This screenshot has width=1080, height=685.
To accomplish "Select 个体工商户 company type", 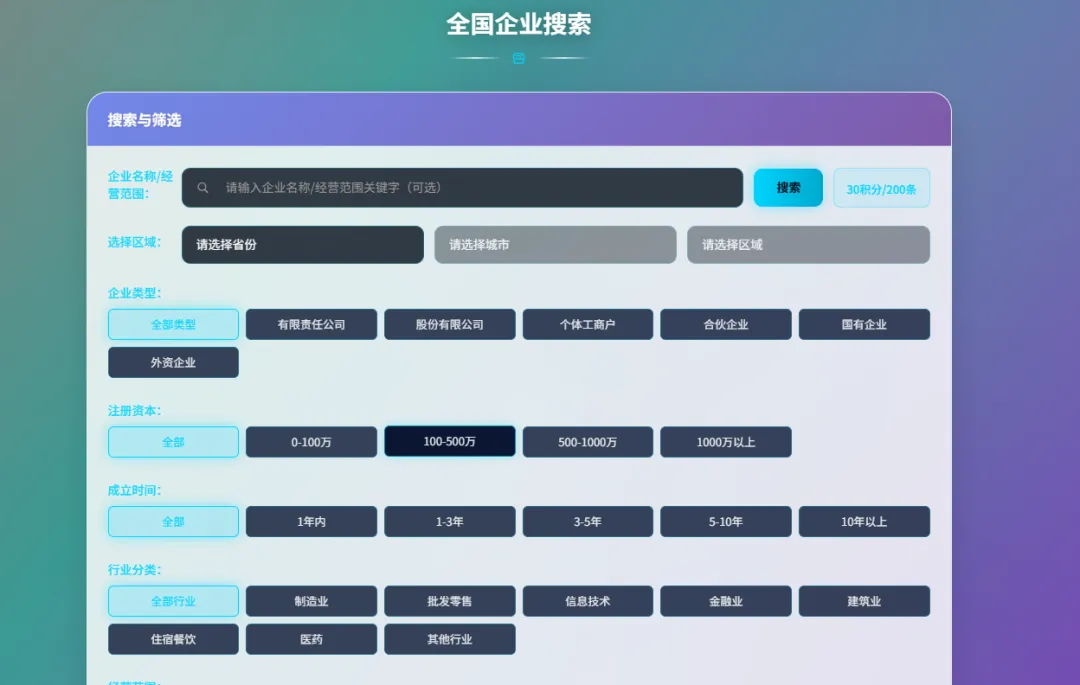I will point(587,323).
